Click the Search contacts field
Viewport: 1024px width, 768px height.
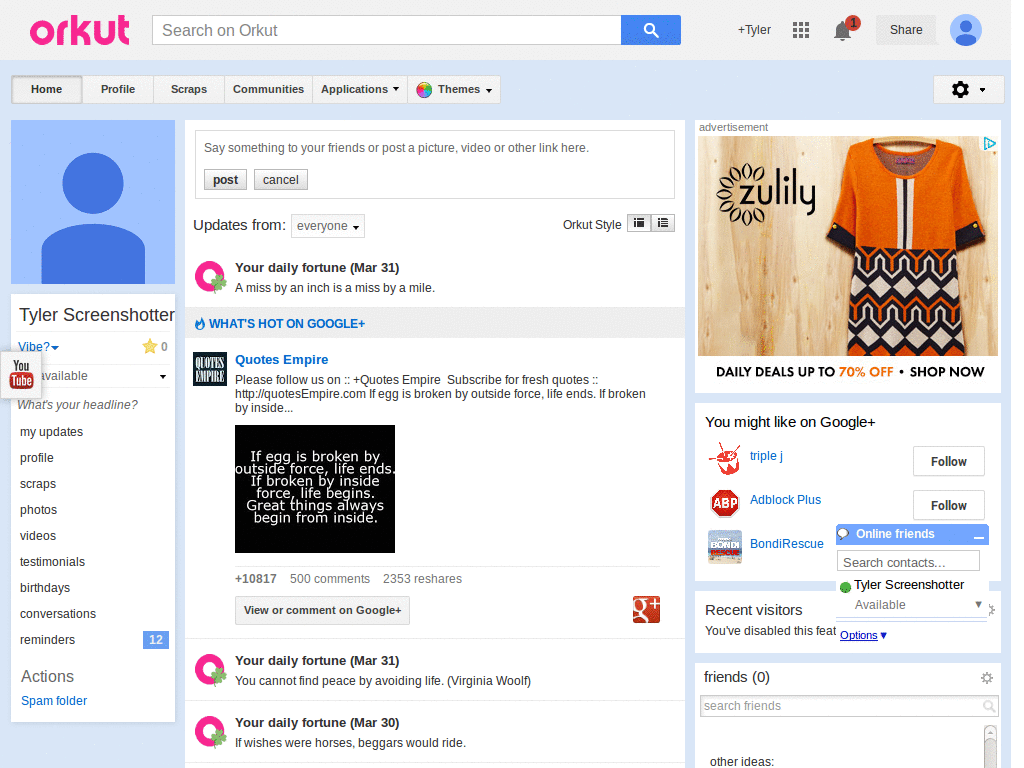point(908,562)
